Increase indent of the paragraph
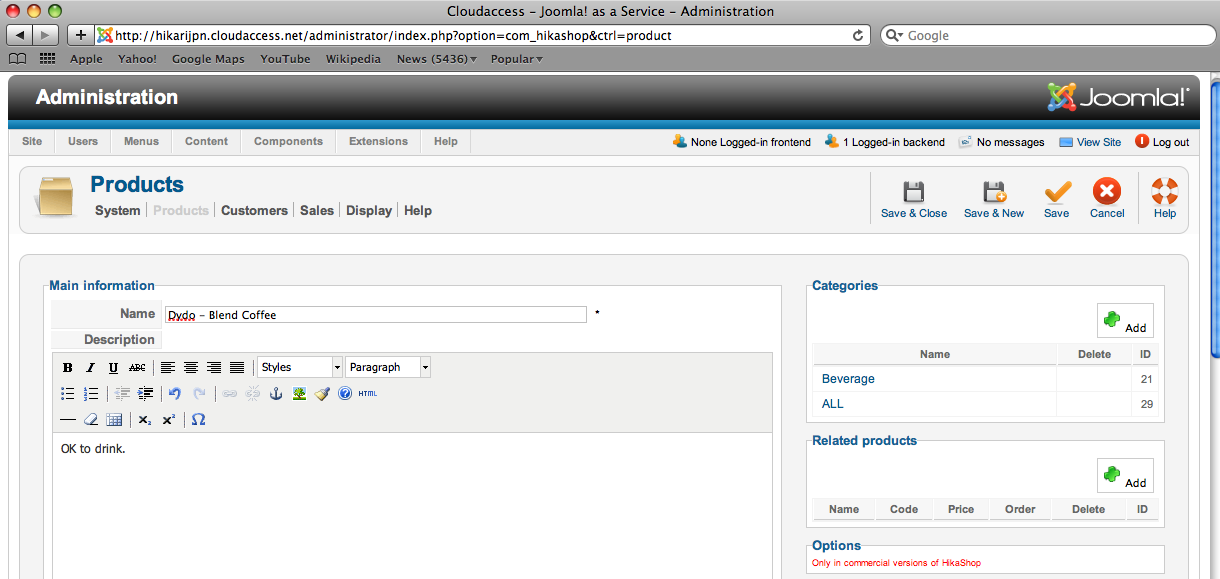This screenshot has width=1220, height=579. tap(145, 393)
